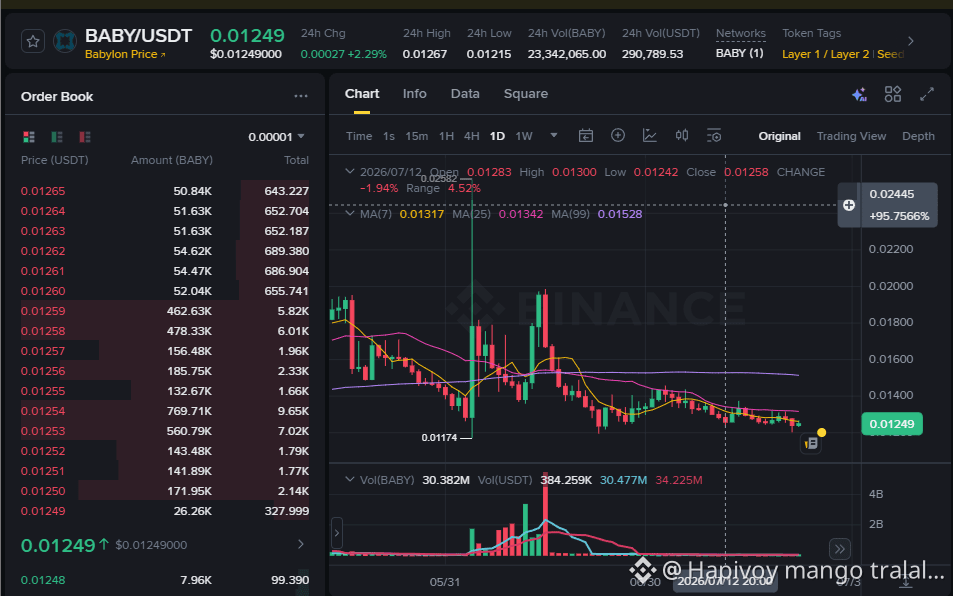Open the Square tab
Viewport: 953px width, 596px height.
coord(526,94)
